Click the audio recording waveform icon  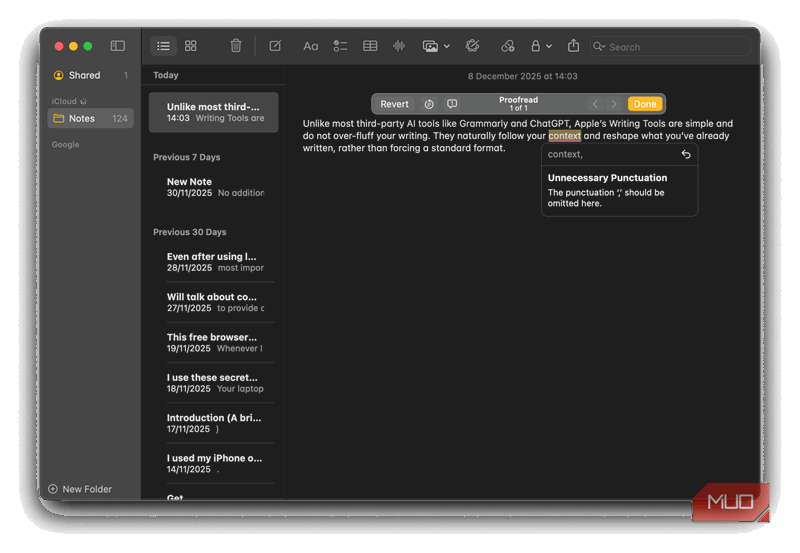(399, 46)
